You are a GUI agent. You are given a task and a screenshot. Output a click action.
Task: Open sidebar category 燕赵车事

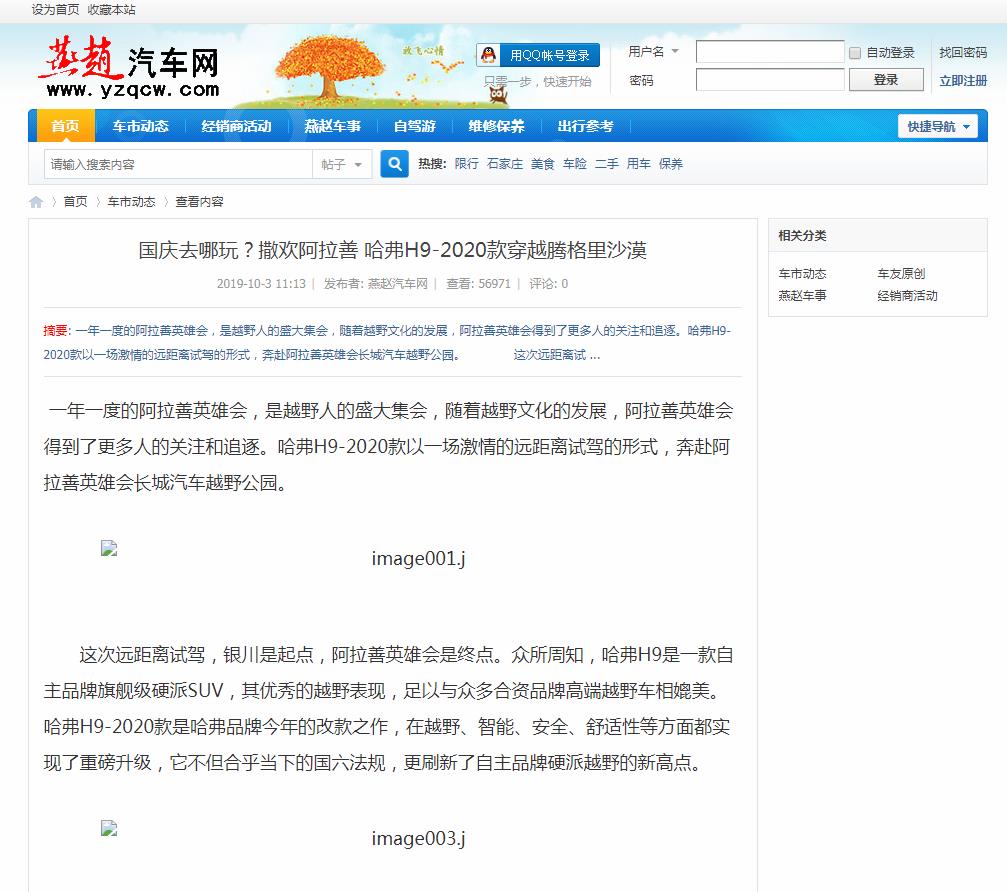802,295
